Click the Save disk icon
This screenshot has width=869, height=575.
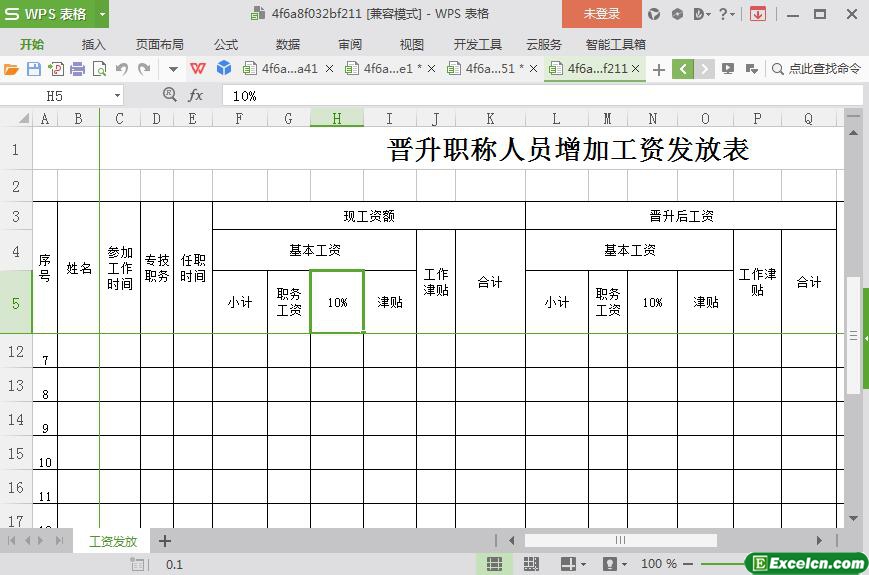tap(33, 69)
